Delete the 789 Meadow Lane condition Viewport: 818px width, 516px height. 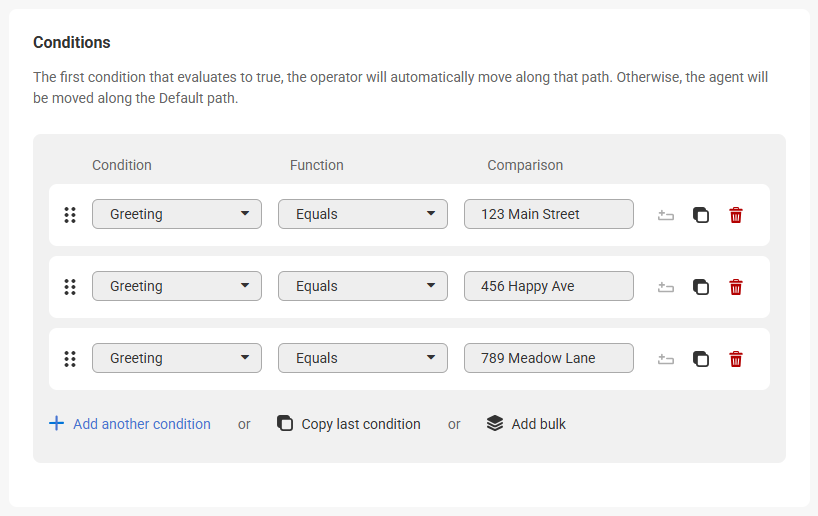[736, 359]
